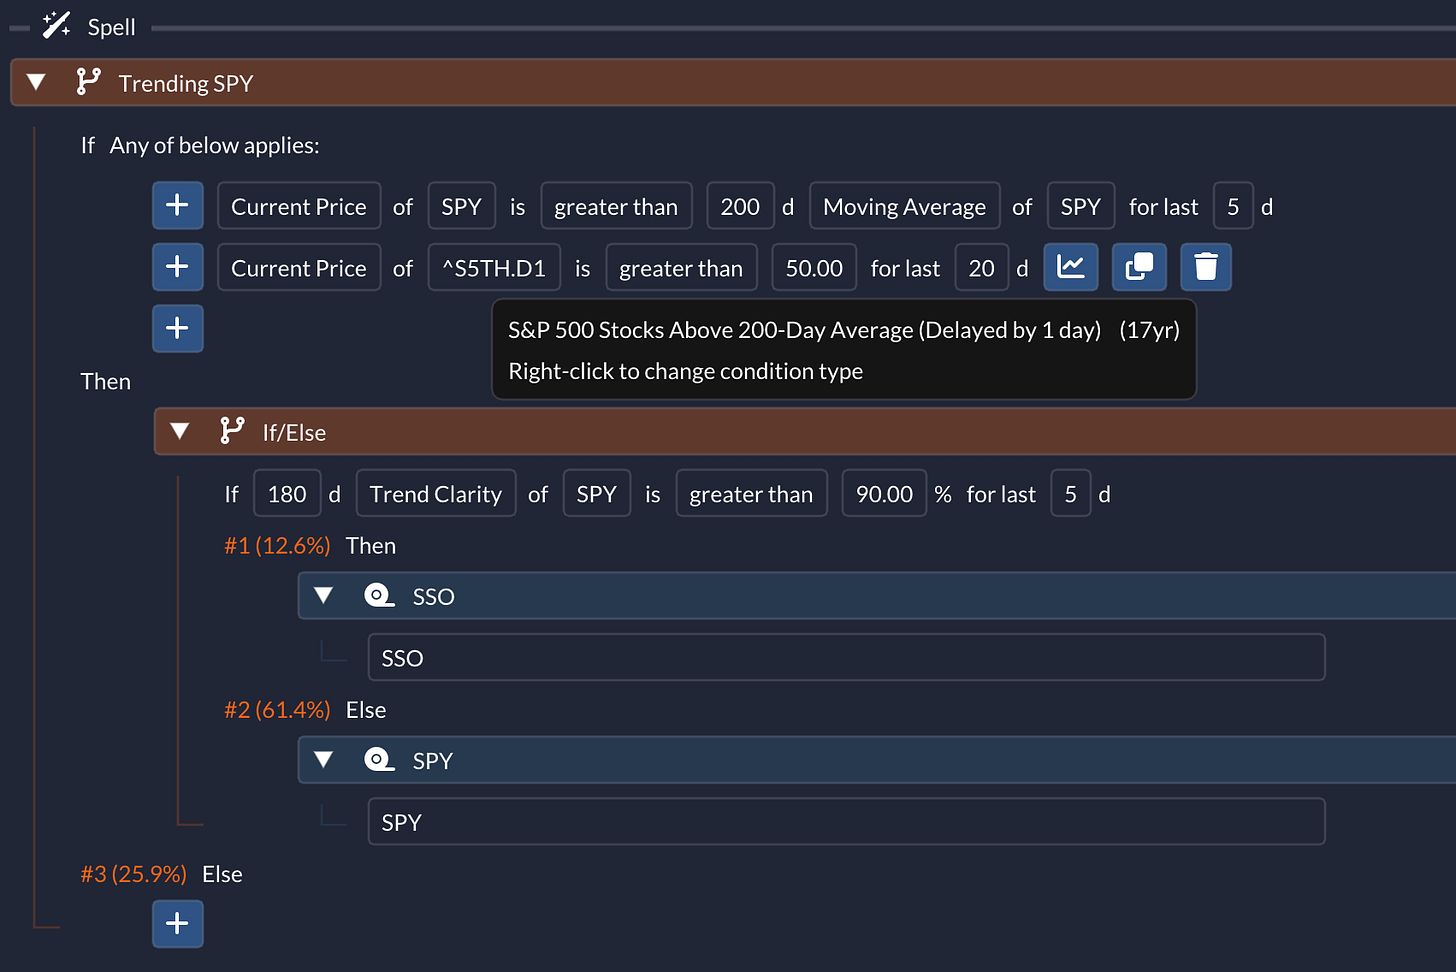Select the If/Else header title
1456x972 pixels.
(x=294, y=432)
